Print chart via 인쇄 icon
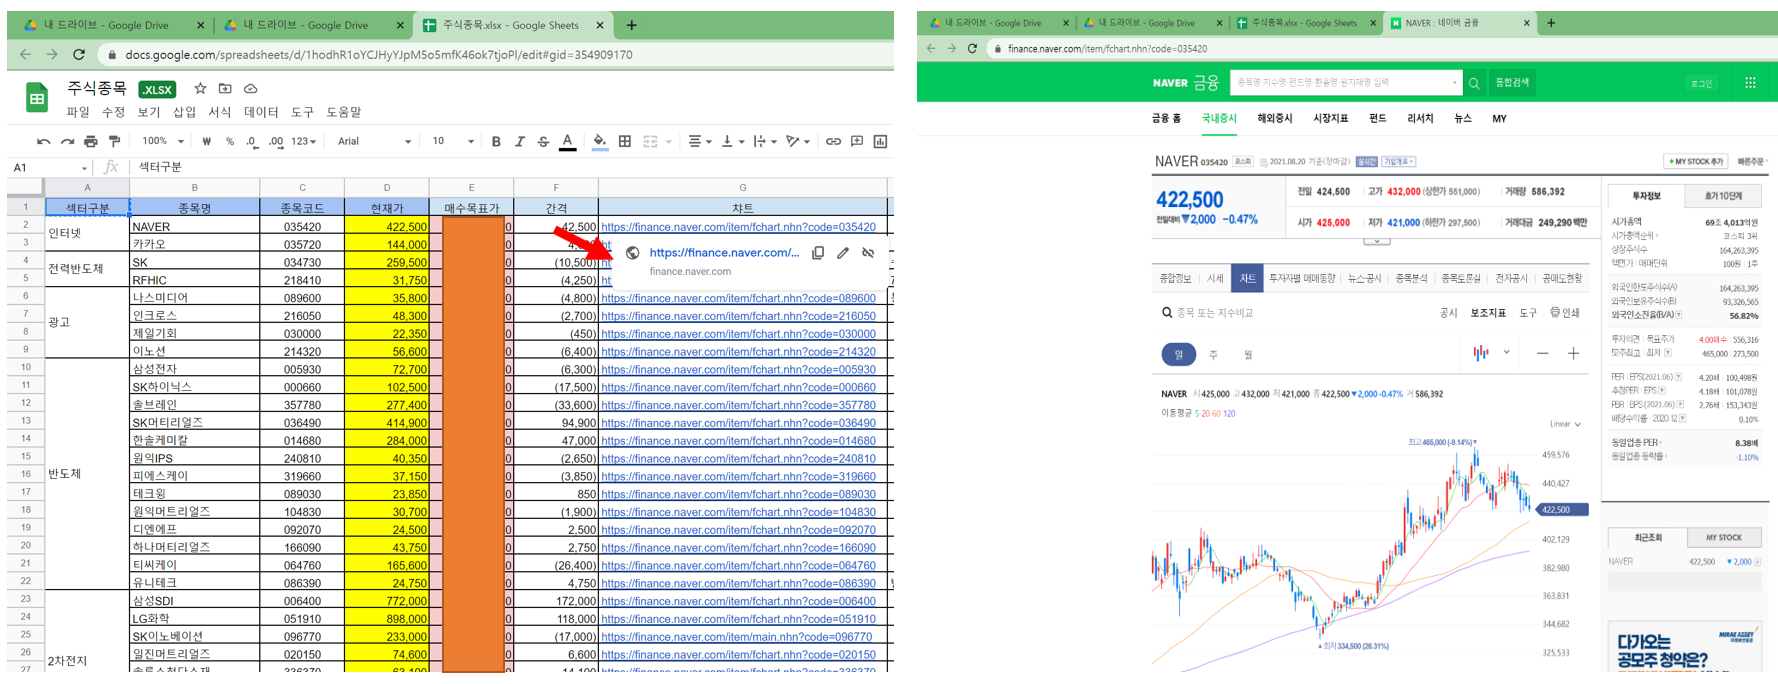 point(1564,313)
